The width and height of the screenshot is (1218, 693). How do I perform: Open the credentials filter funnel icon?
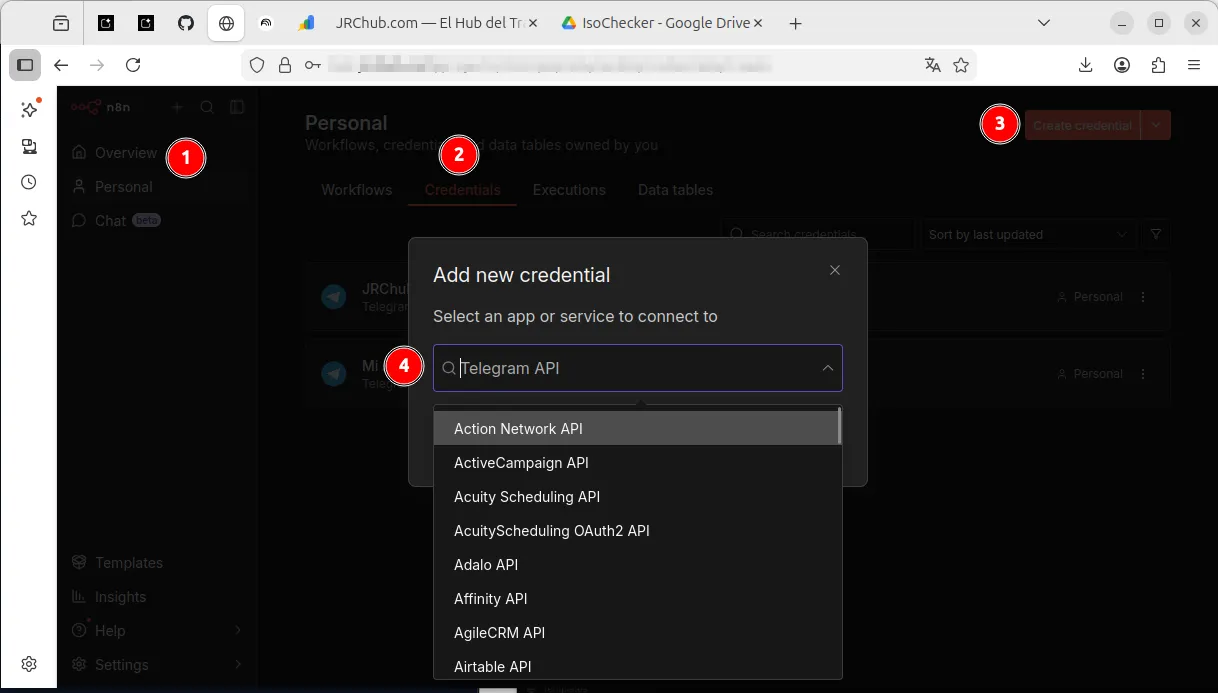click(x=1156, y=234)
